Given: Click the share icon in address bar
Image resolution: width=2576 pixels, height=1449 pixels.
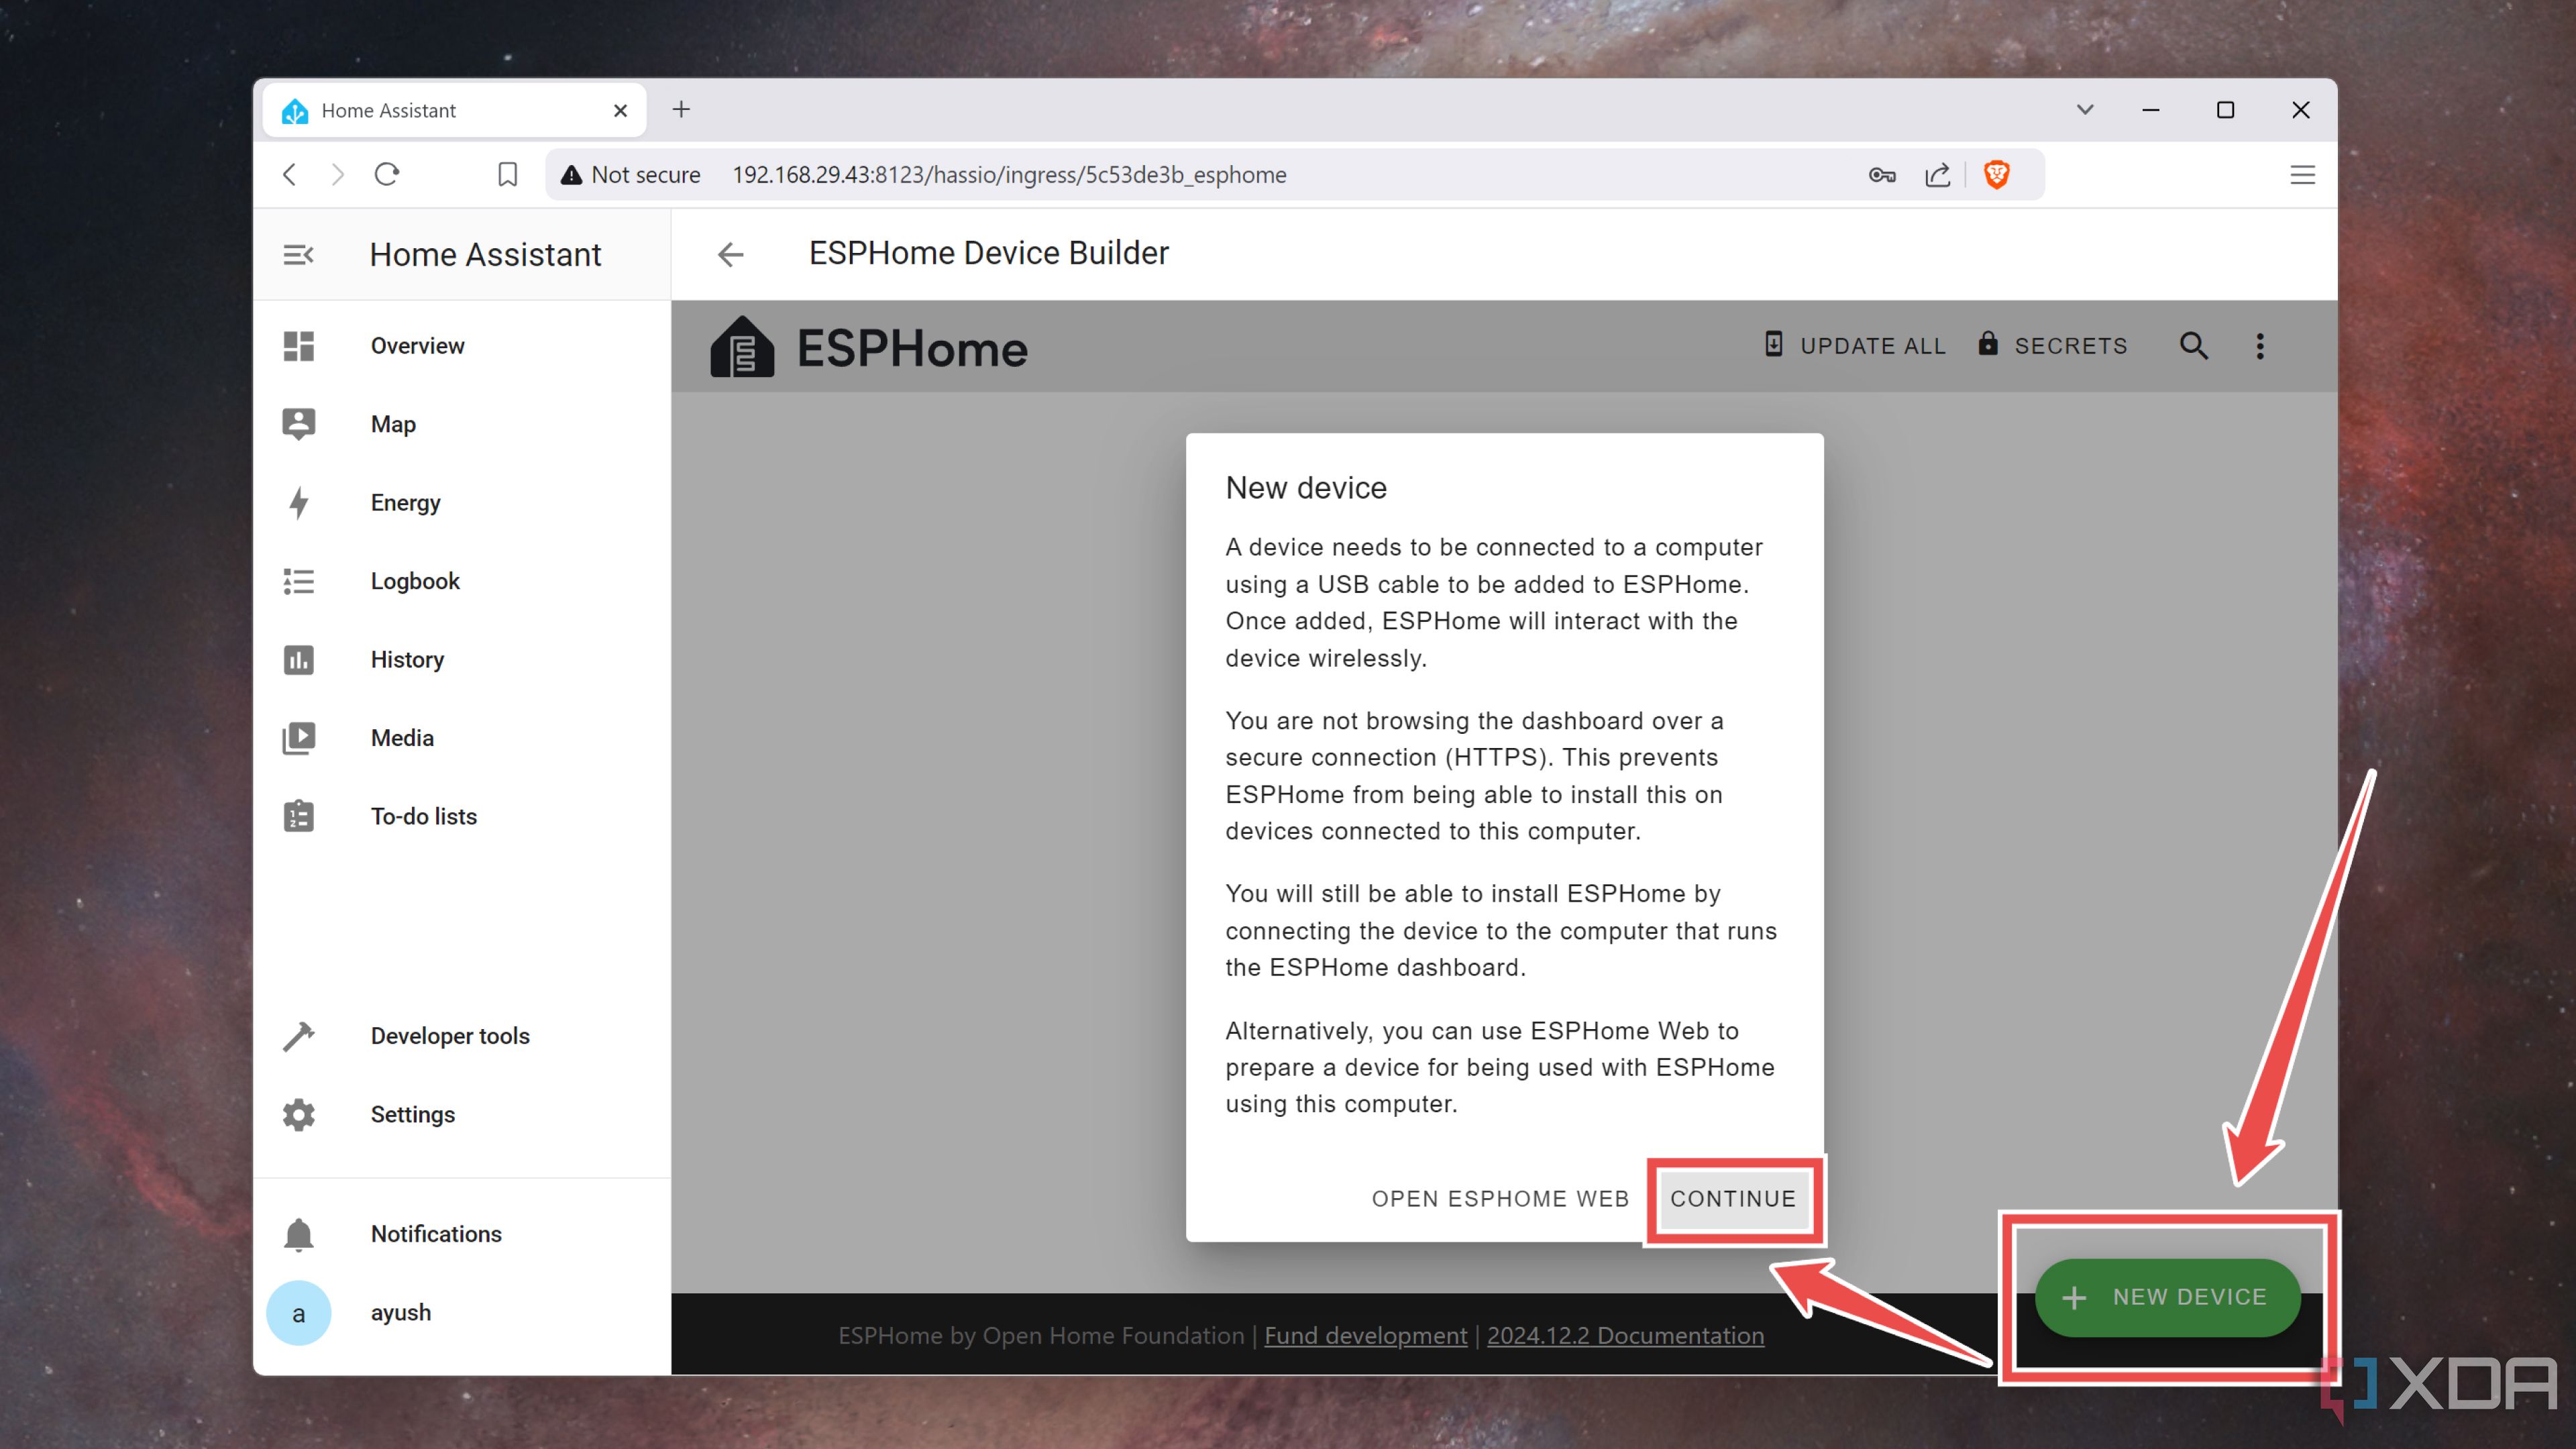Looking at the screenshot, I should [1938, 175].
